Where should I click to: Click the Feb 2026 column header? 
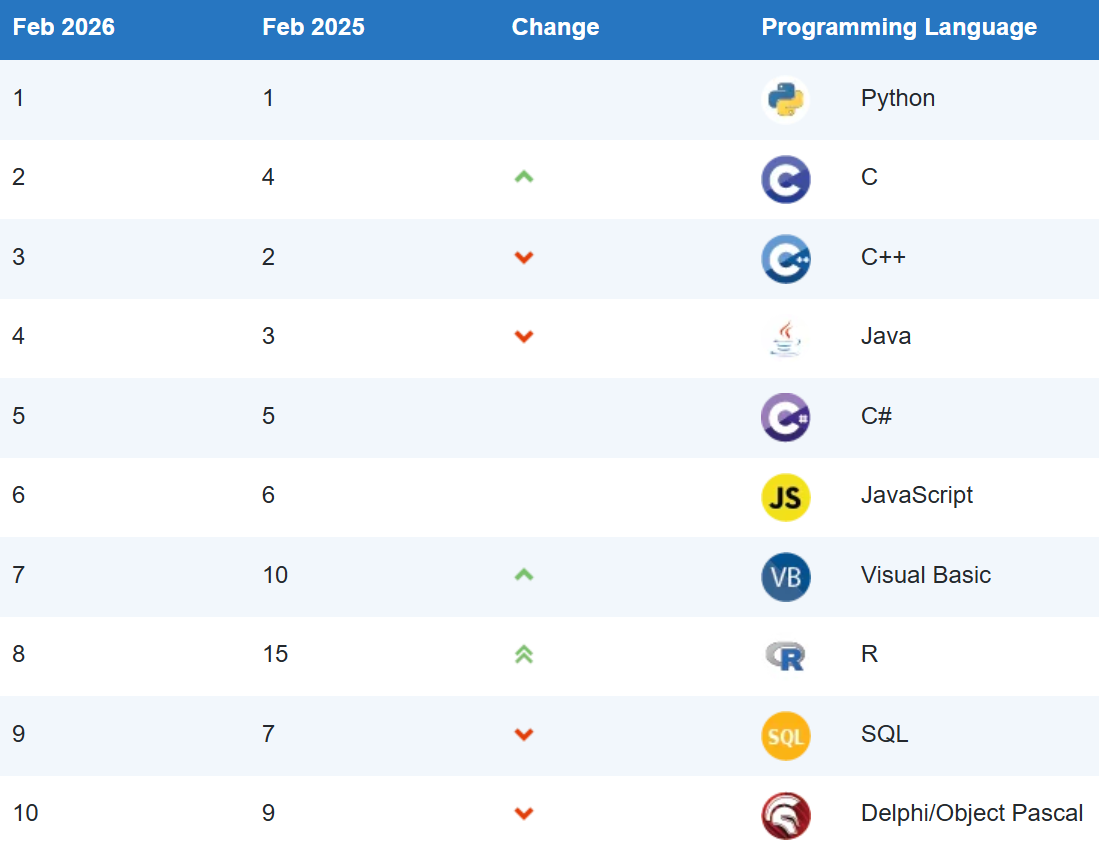coord(64,27)
